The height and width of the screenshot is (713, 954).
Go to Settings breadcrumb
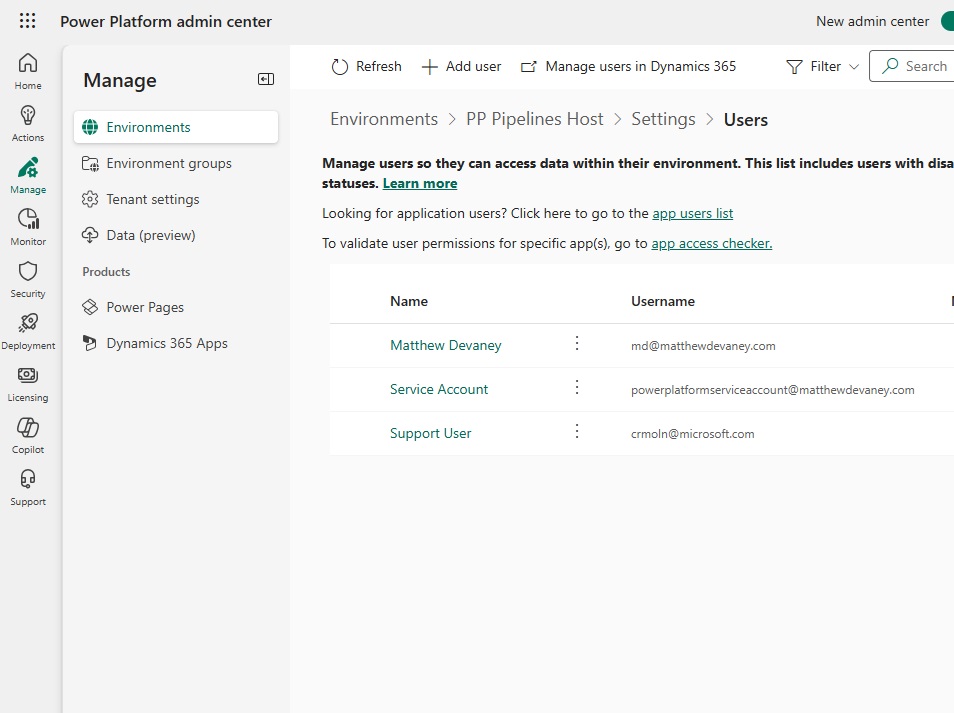[x=663, y=119]
